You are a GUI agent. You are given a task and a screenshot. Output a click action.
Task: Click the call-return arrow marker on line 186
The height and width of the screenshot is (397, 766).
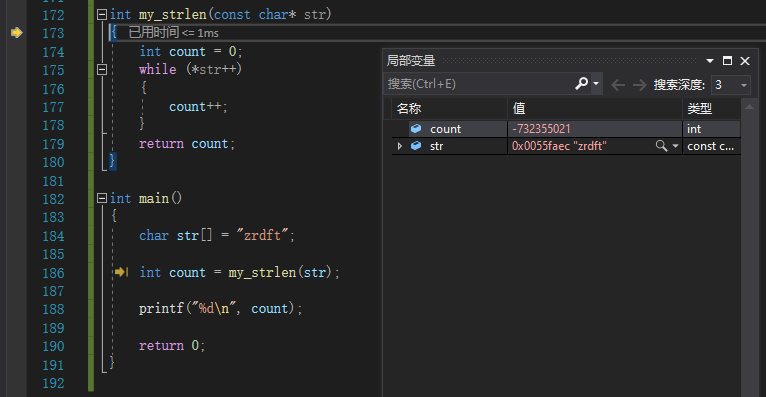[x=121, y=272]
